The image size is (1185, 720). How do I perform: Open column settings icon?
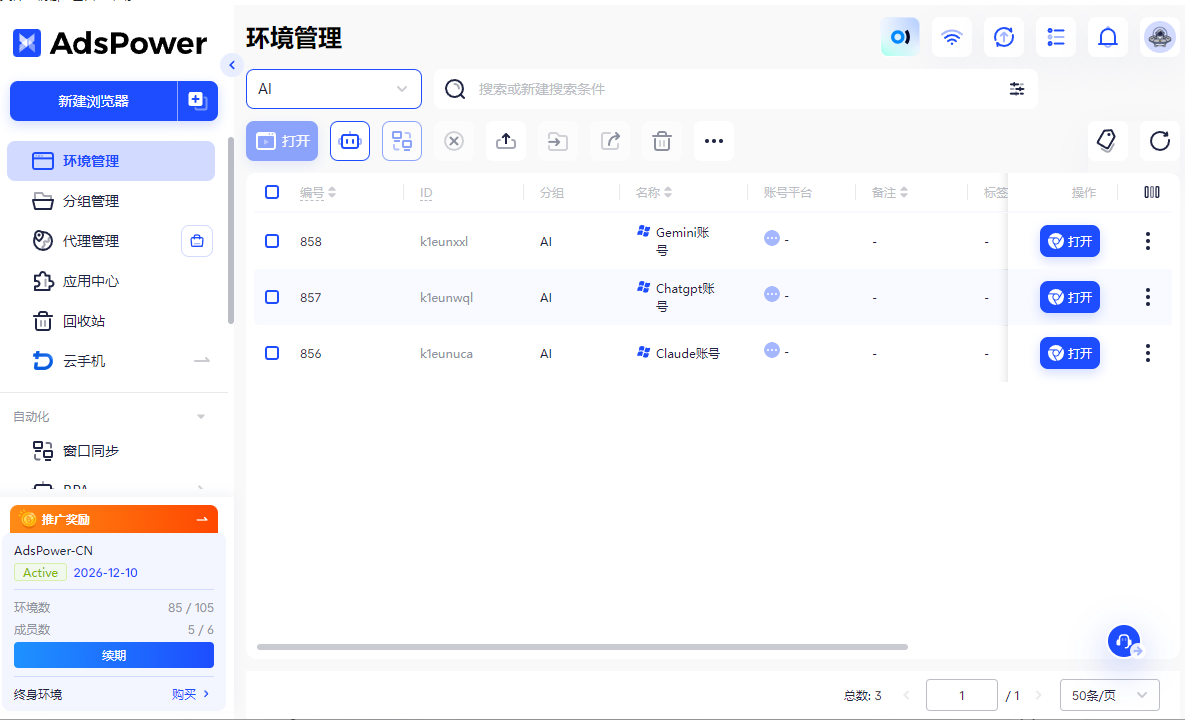tap(1152, 192)
